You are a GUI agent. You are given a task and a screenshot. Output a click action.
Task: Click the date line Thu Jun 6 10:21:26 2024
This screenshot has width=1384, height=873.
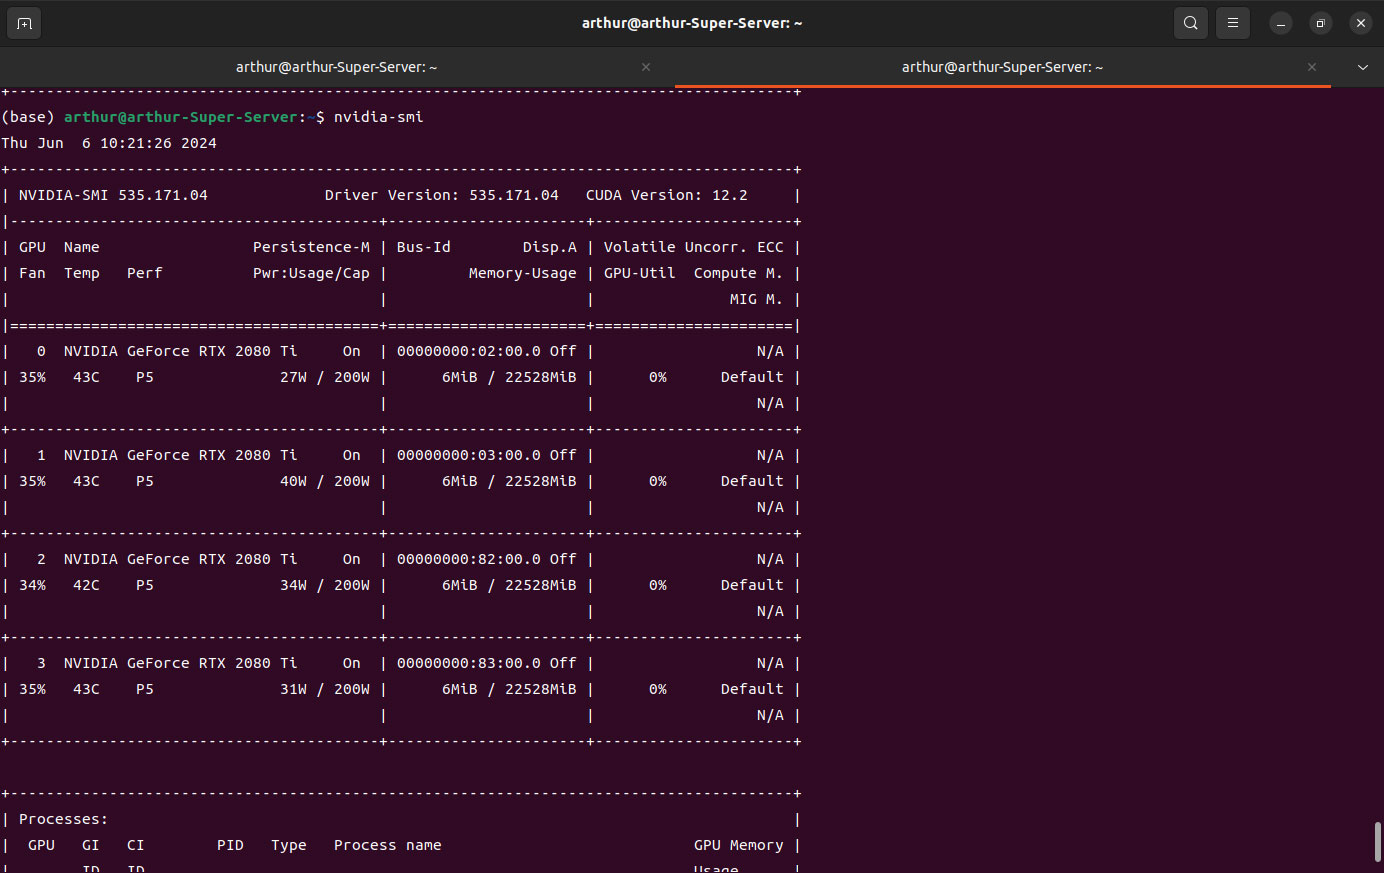tap(109, 143)
